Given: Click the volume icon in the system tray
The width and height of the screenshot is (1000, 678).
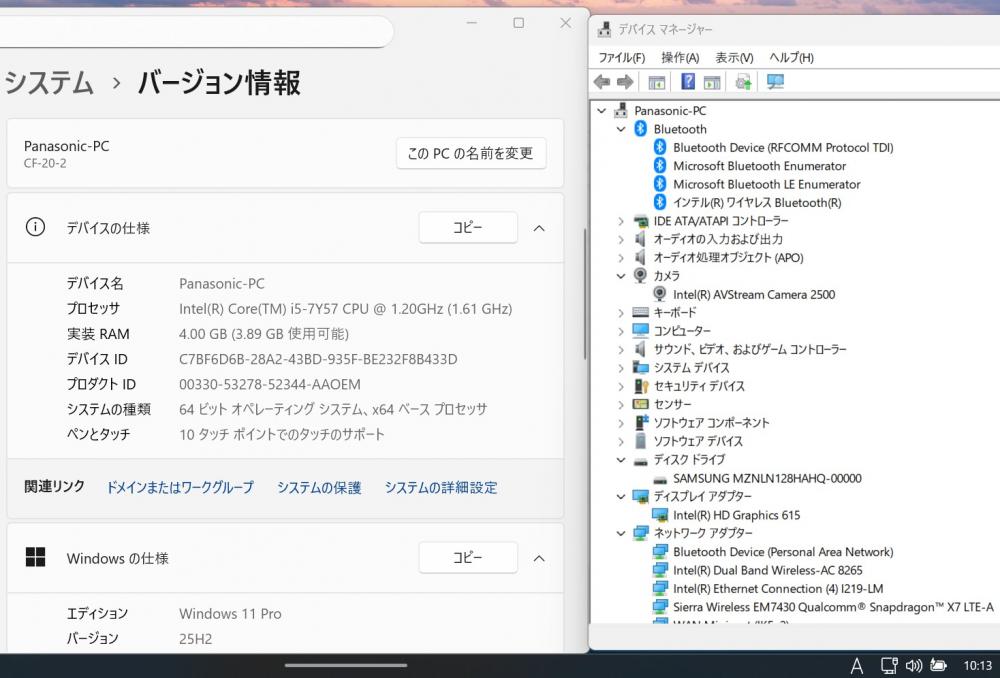Looking at the screenshot, I should pos(913,665).
